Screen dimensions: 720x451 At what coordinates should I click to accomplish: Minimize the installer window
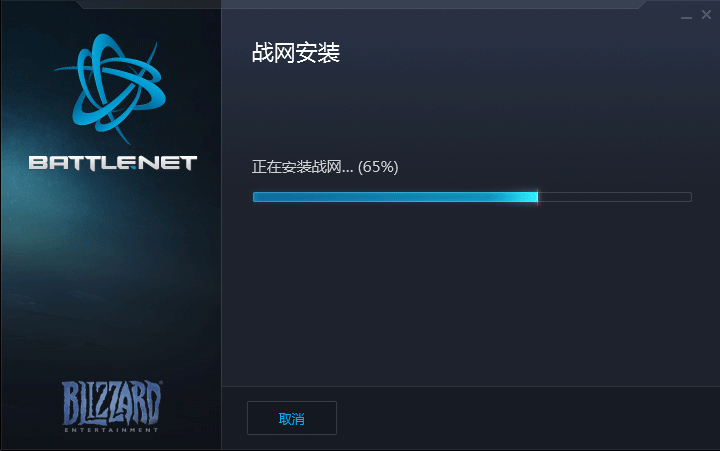tap(686, 16)
